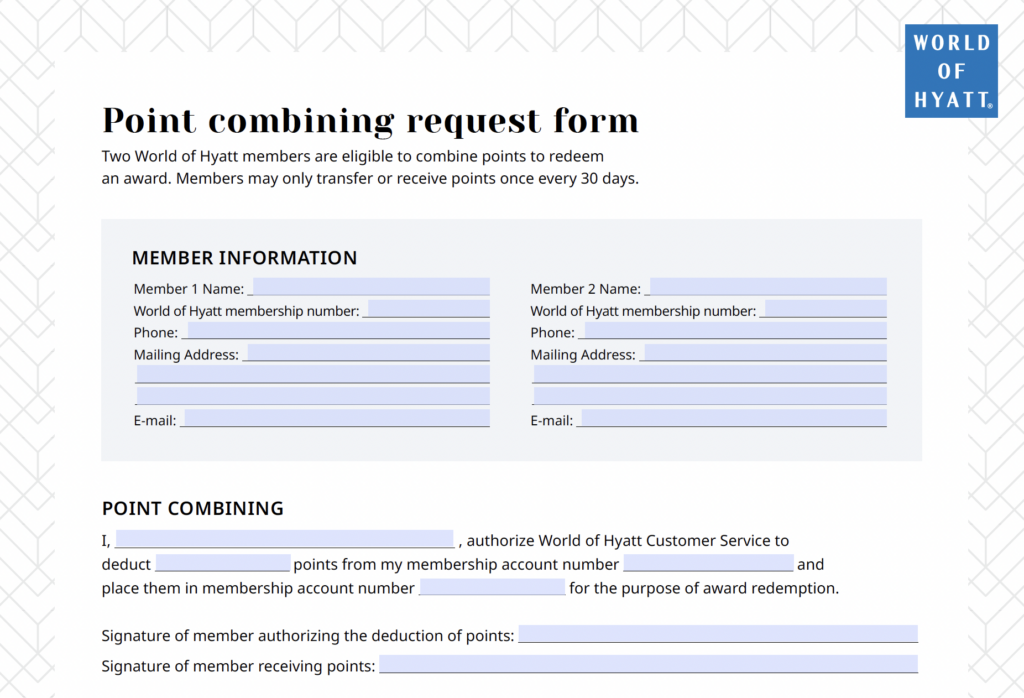Fill in the Member 2 Name field

point(769,287)
